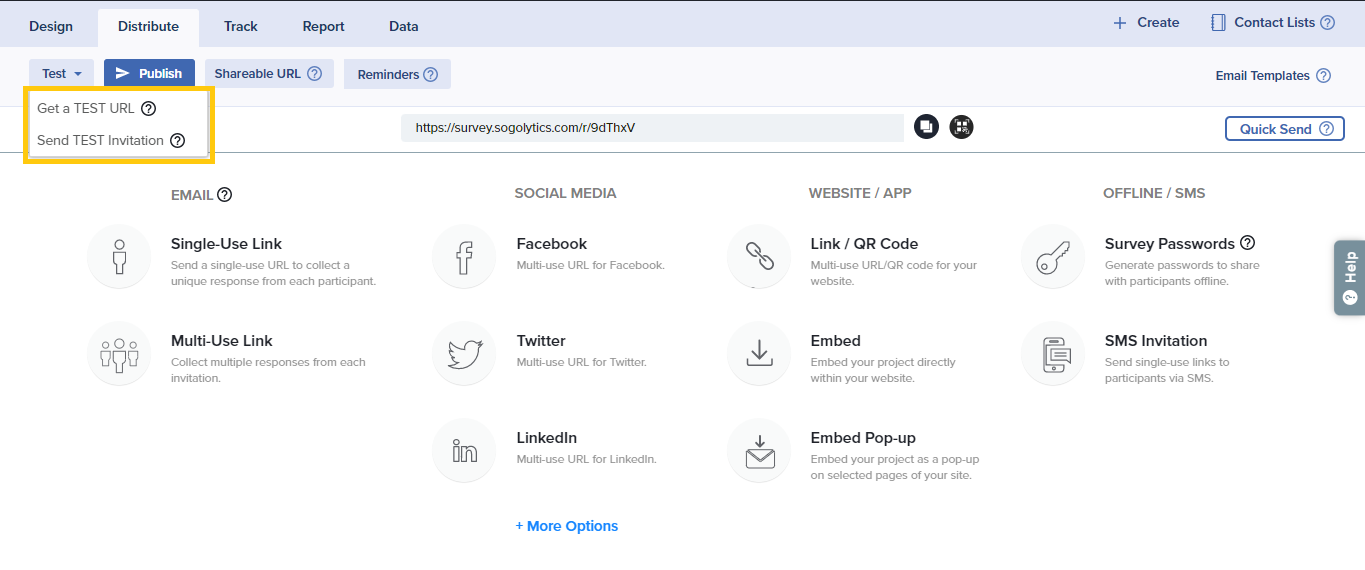Expand + More Options link
1365x570 pixels.
(567, 526)
